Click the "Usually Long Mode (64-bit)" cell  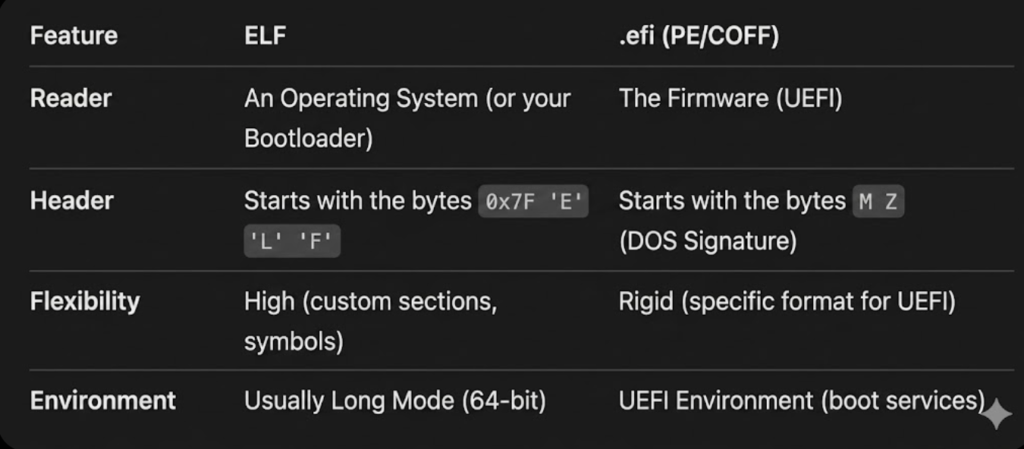click(x=395, y=401)
